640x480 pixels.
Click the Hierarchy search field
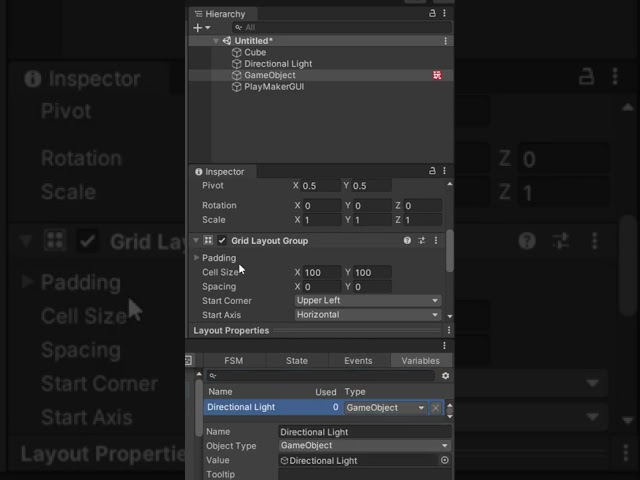[x=342, y=27]
